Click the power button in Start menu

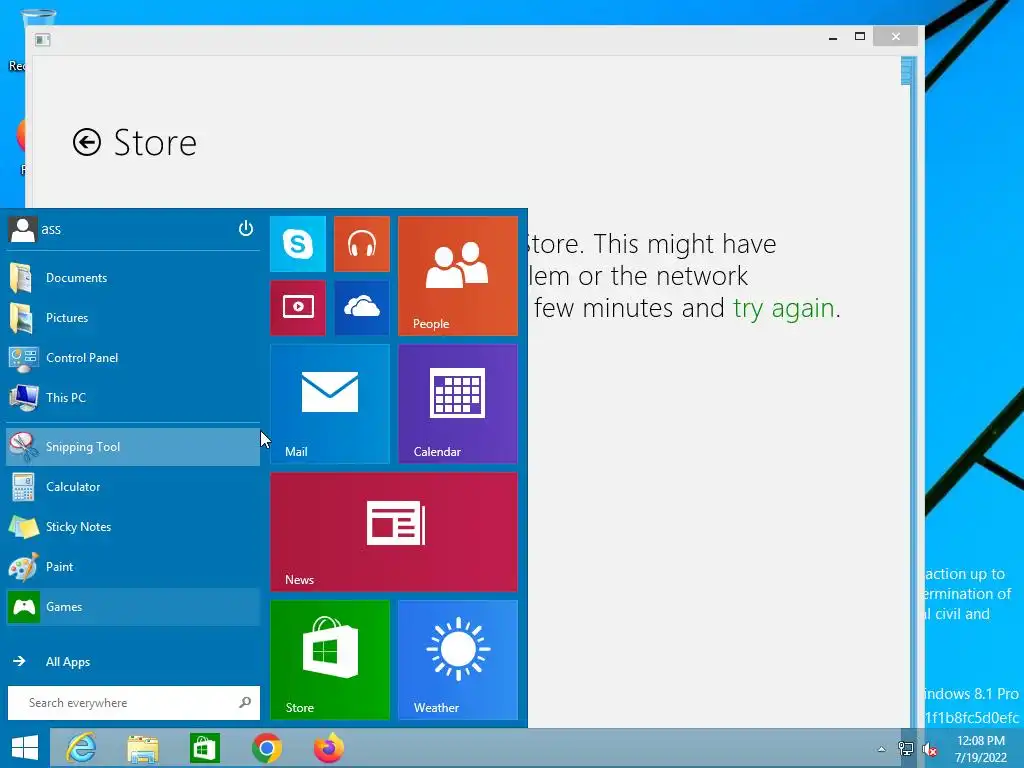(x=246, y=229)
